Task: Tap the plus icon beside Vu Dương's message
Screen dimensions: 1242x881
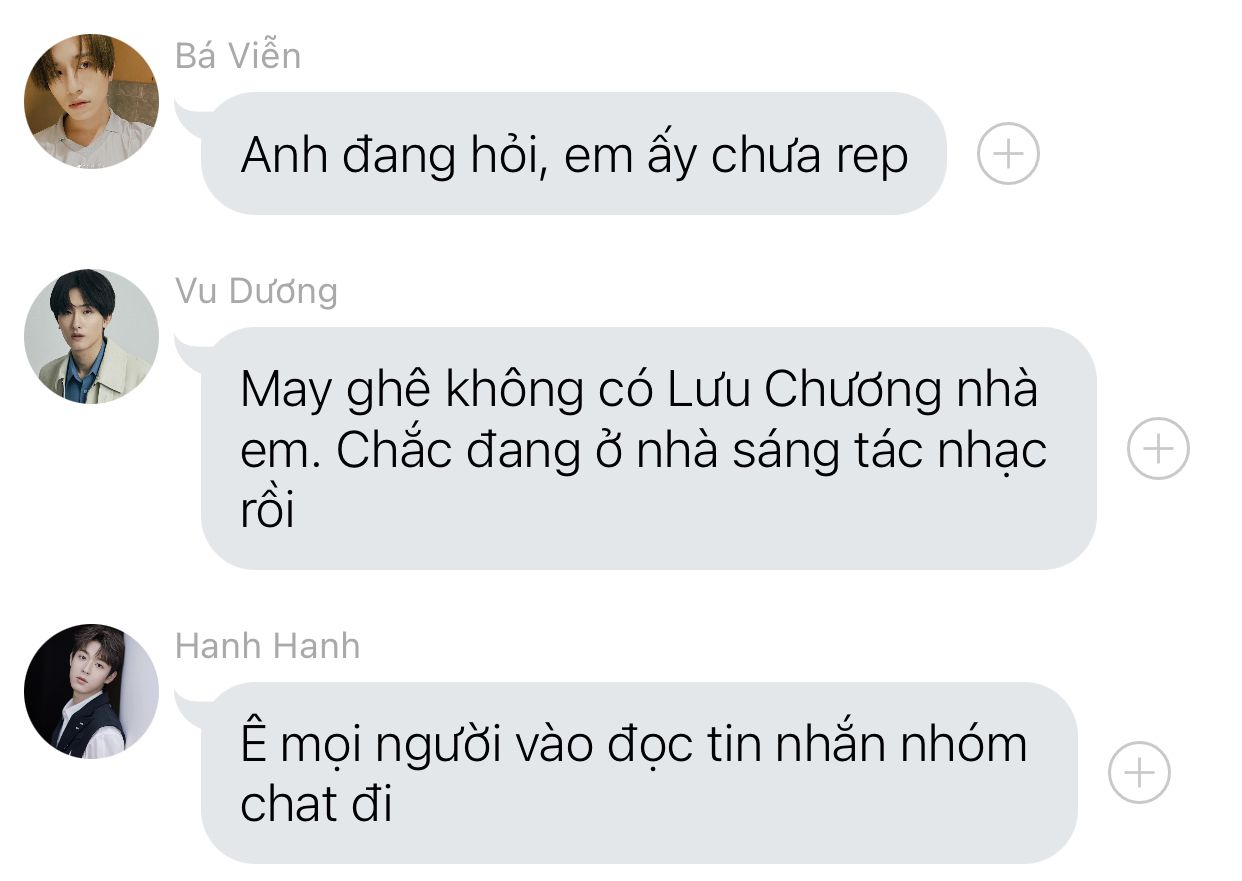Action: pyautogui.click(x=1158, y=448)
